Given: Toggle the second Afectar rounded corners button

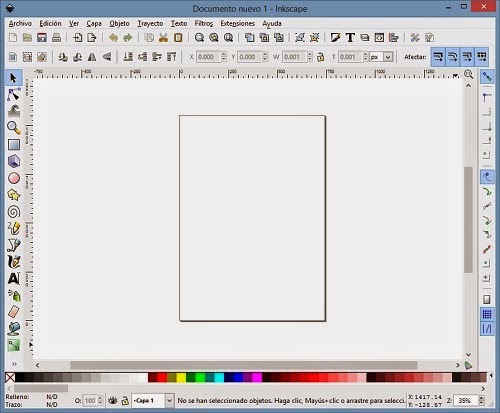Looking at the screenshot, I should click(x=453, y=57).
